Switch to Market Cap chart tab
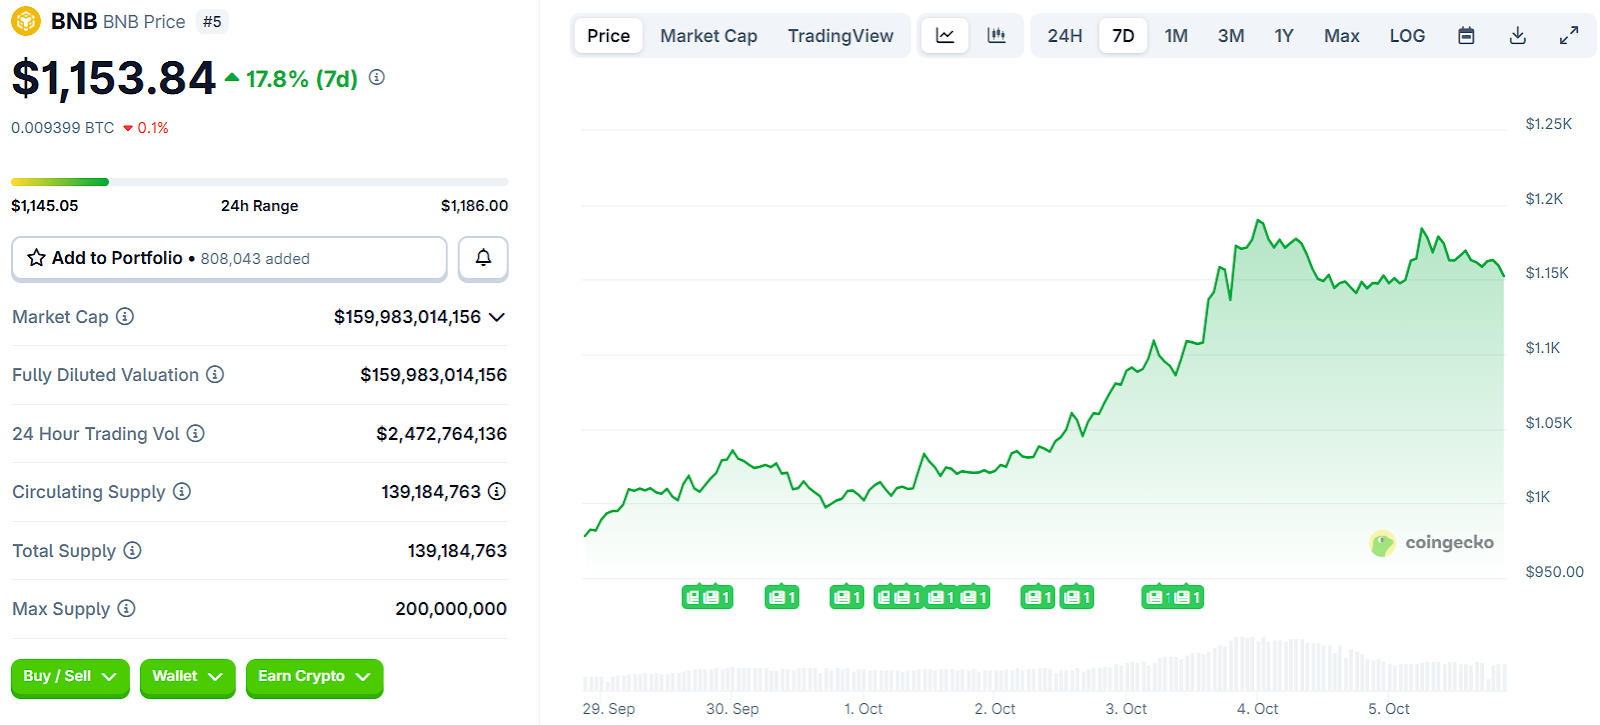 708,36
